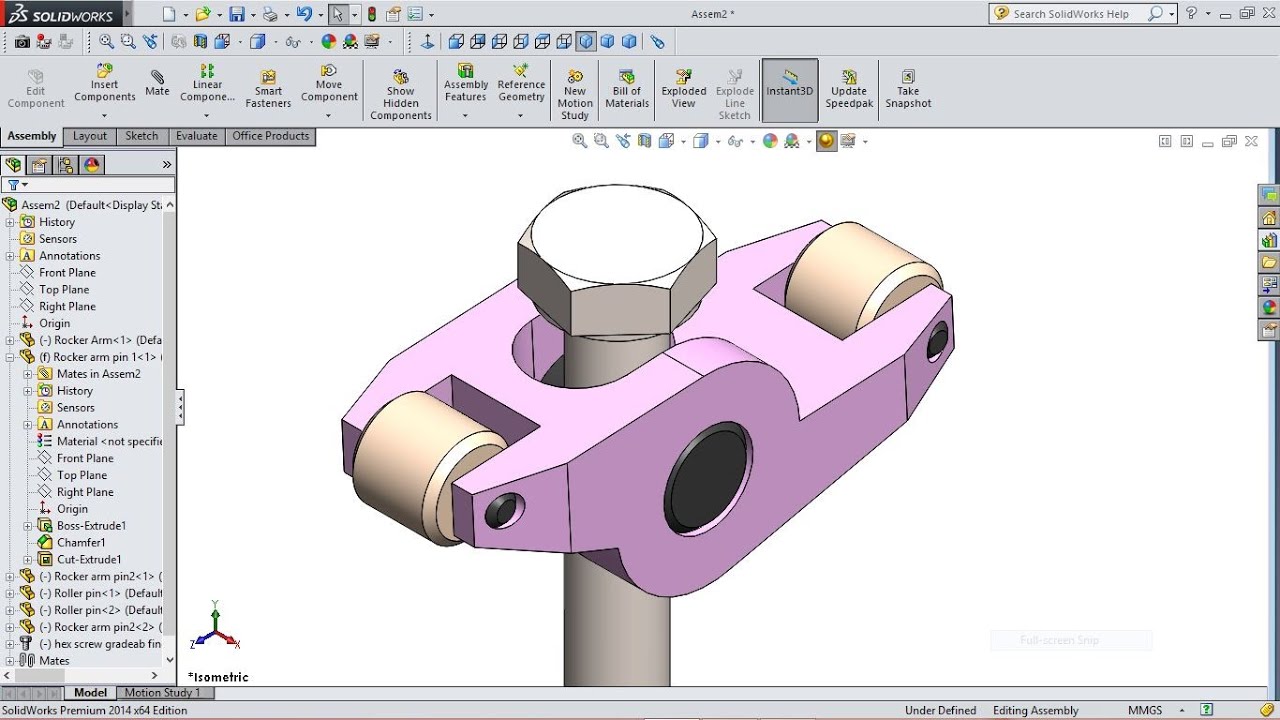
Task: Select Chamfer1 feature in tree
Action: tap(81, 543)
